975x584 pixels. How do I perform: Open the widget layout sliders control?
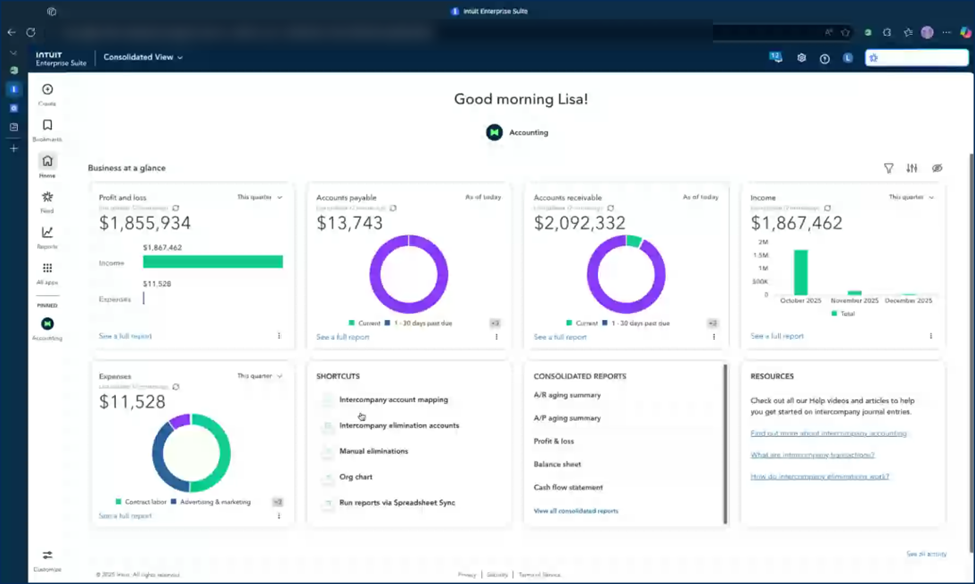point(912,168)
